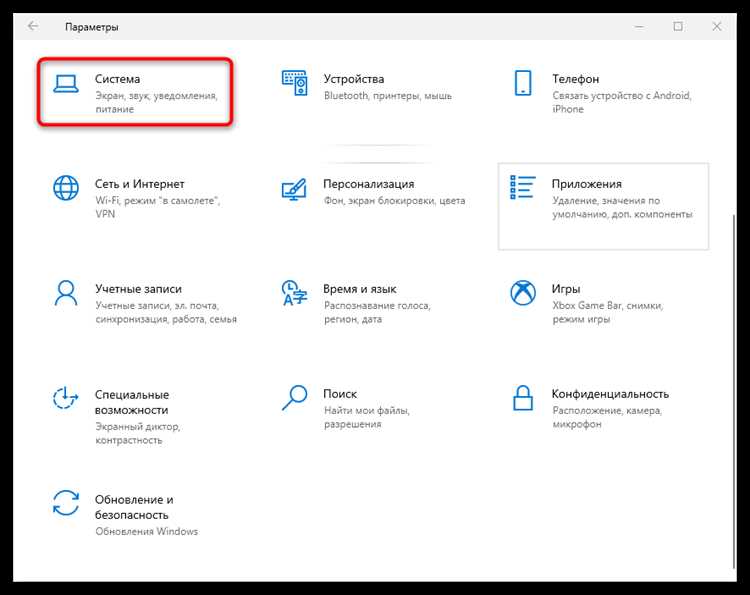Click the Приложения list icon

[523, 187]
